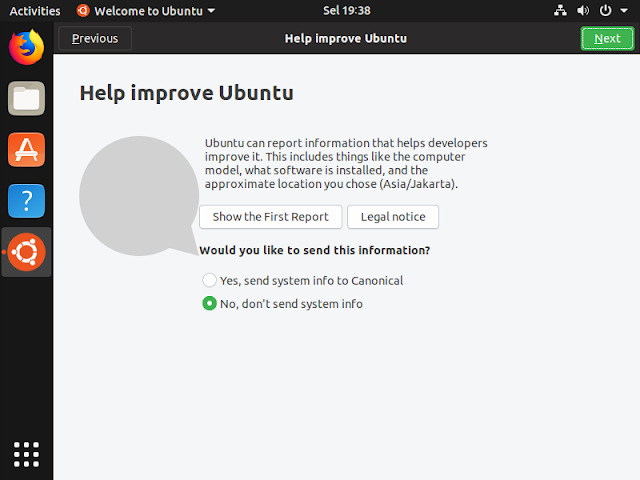Click the Help improve Ubuntu page heading
640x480 pixels.
tap(187, 93)
